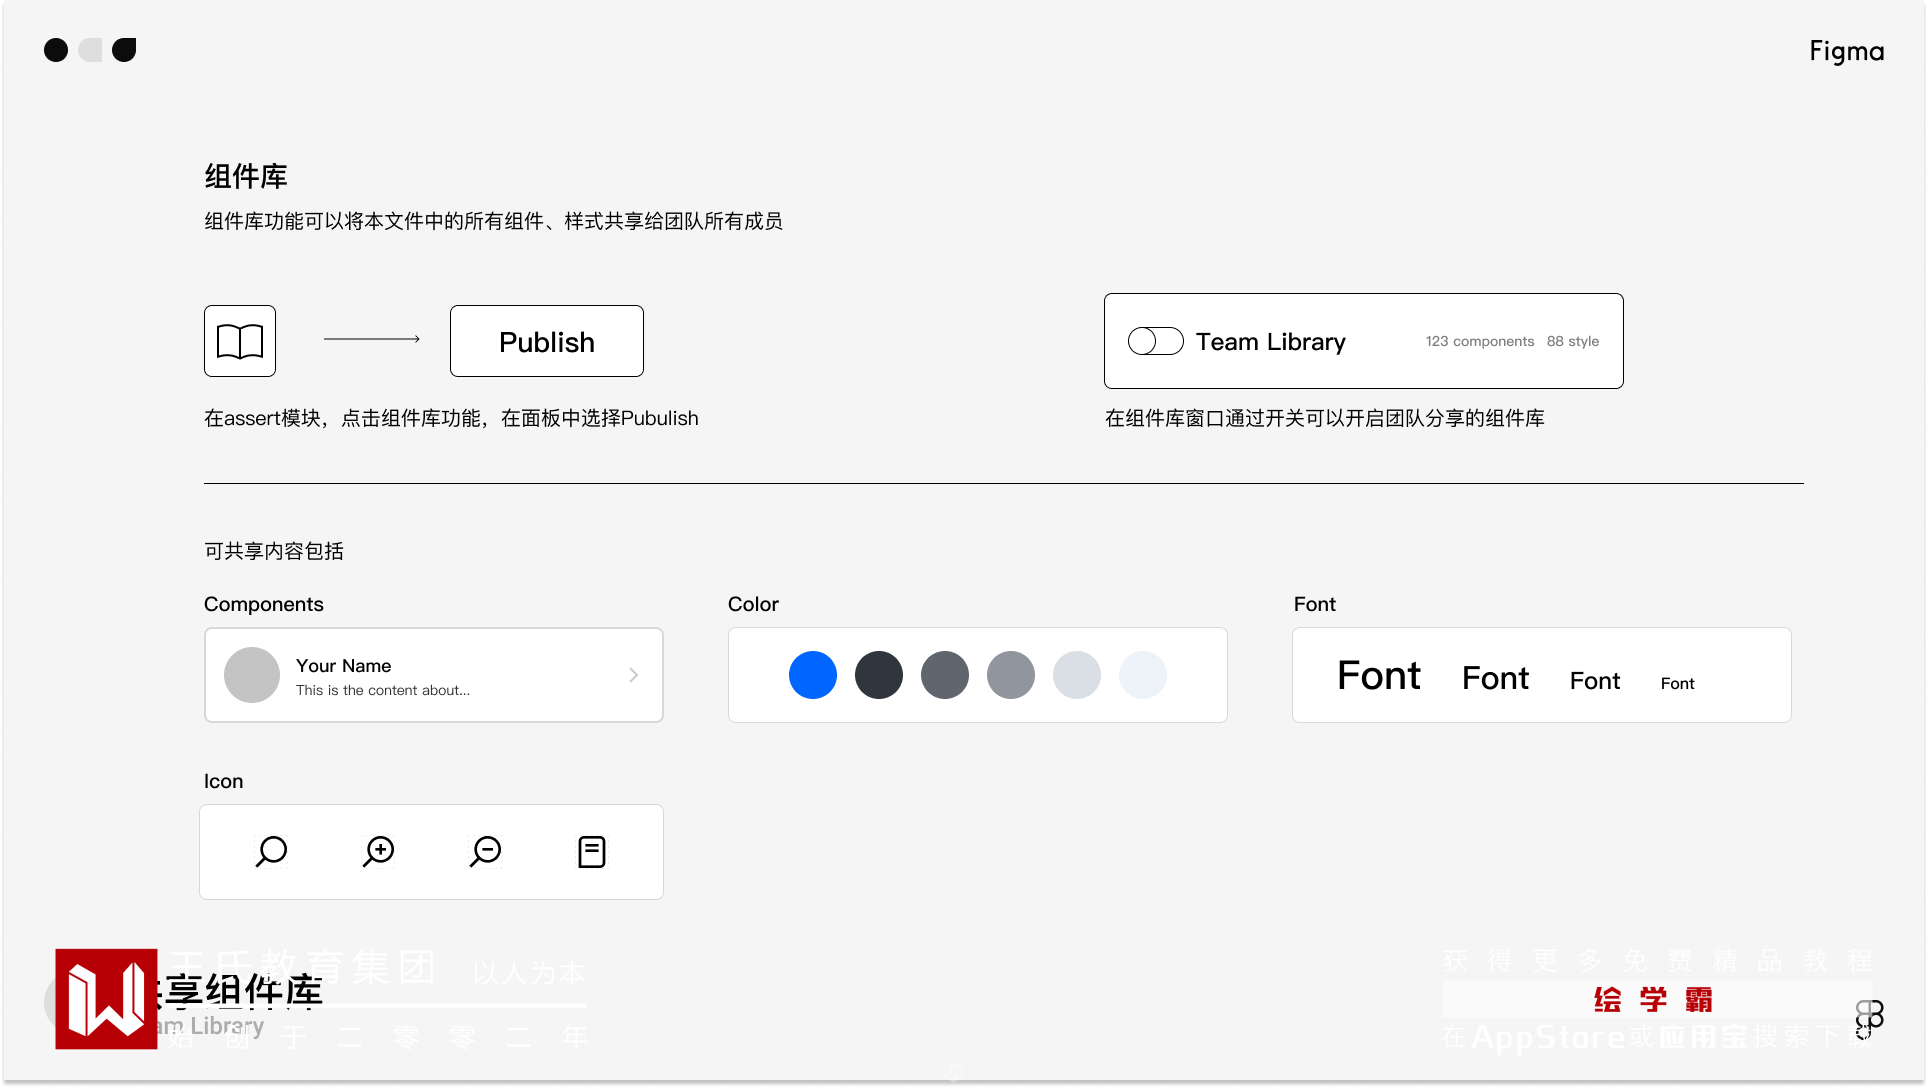Click the red W logo

pos(106,999)
